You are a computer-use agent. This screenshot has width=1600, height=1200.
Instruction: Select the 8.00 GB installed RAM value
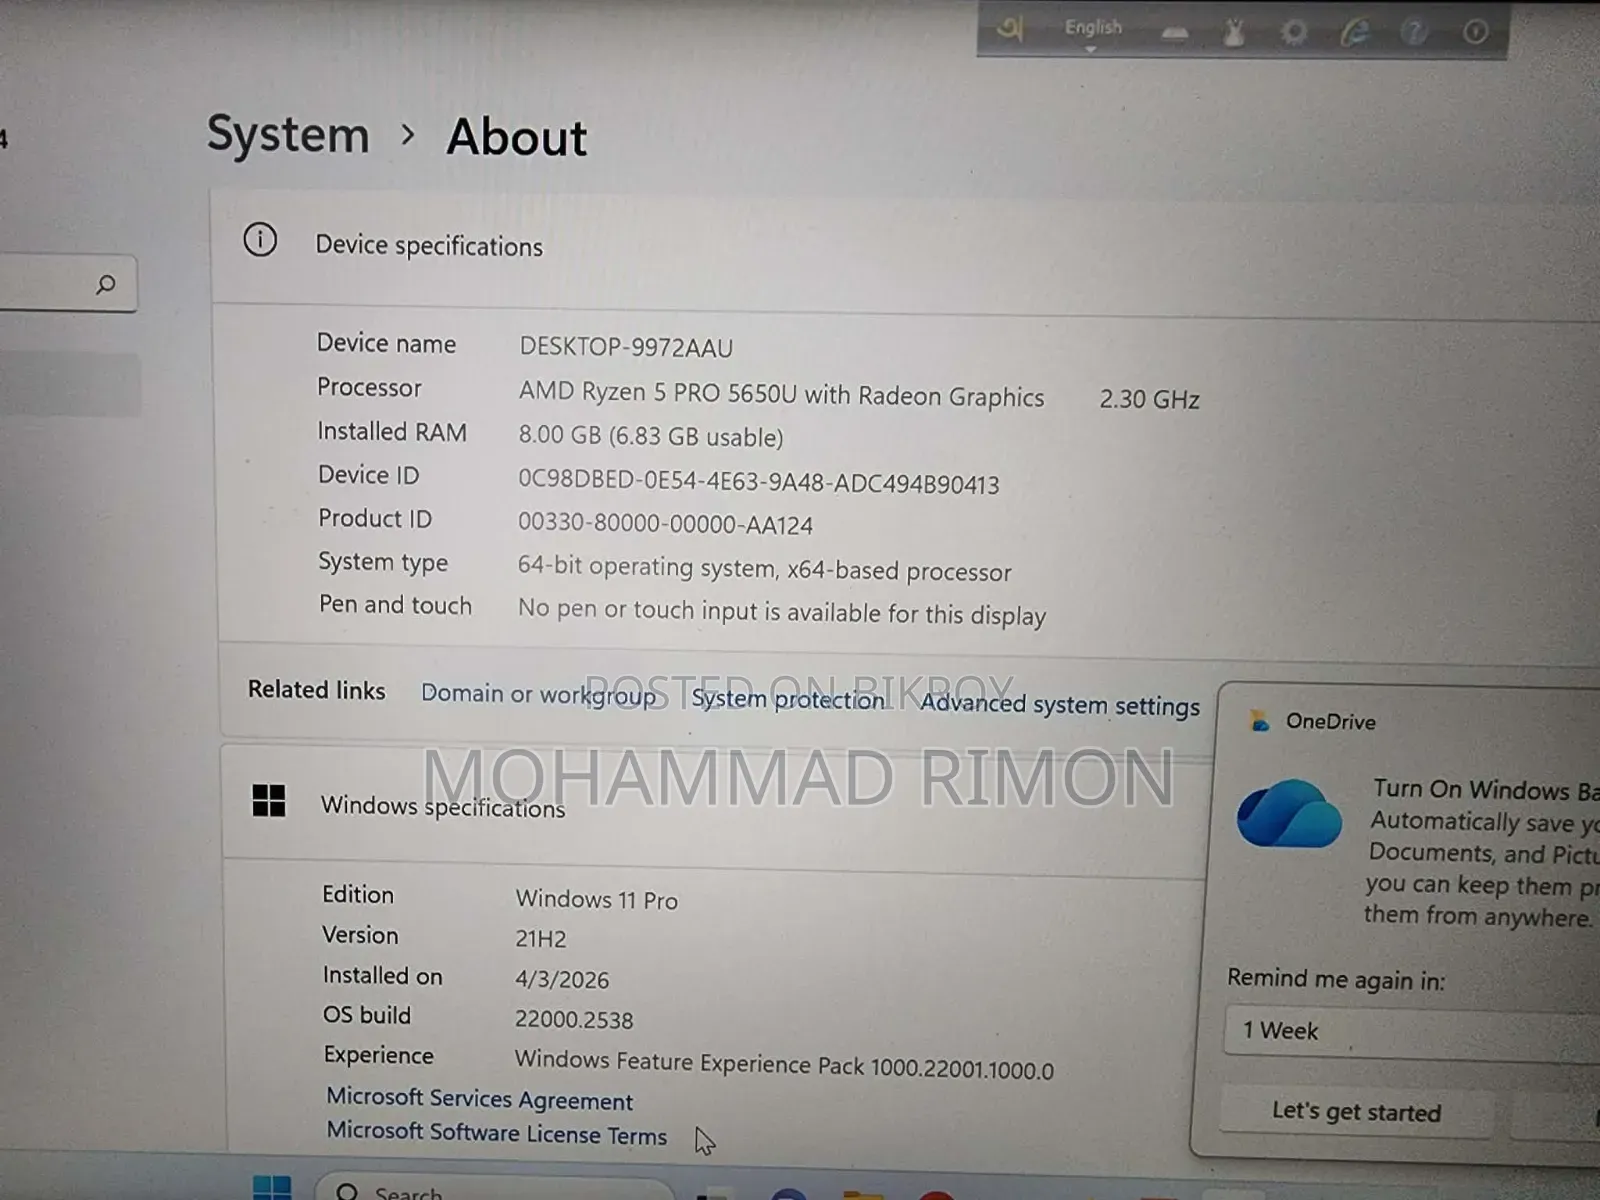651,436
